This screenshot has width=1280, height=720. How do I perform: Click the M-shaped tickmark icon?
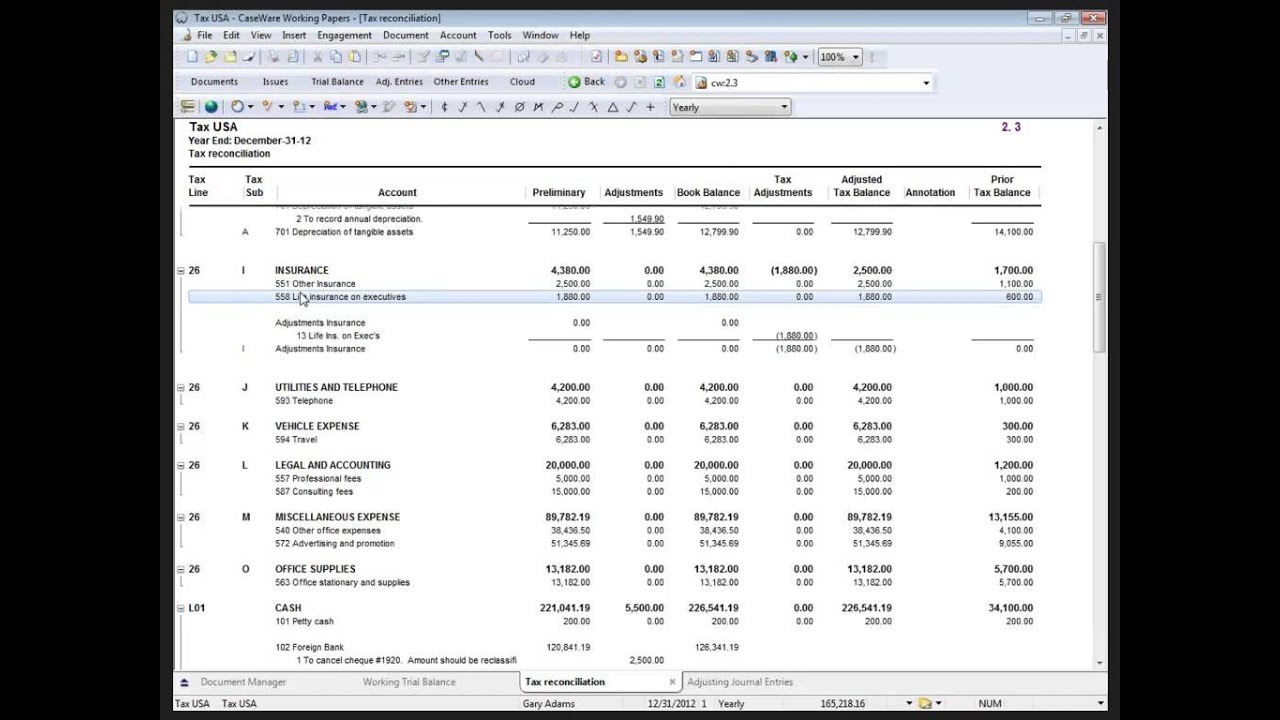tap(538, 107)
